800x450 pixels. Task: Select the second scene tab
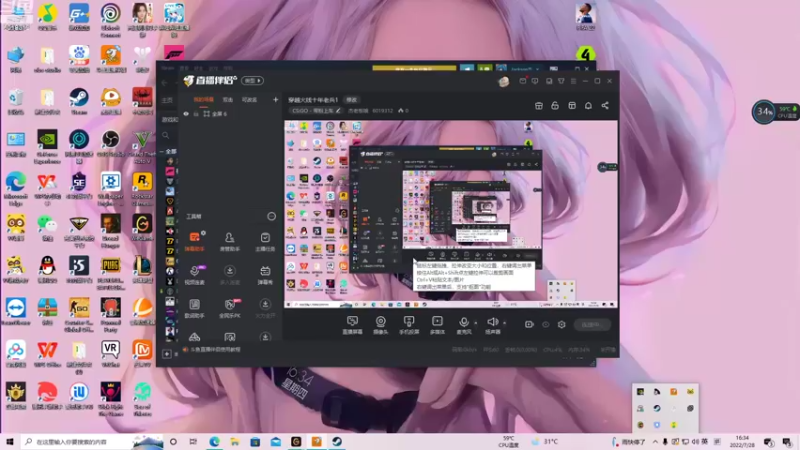pyautogui.click(x=228, y=99)
